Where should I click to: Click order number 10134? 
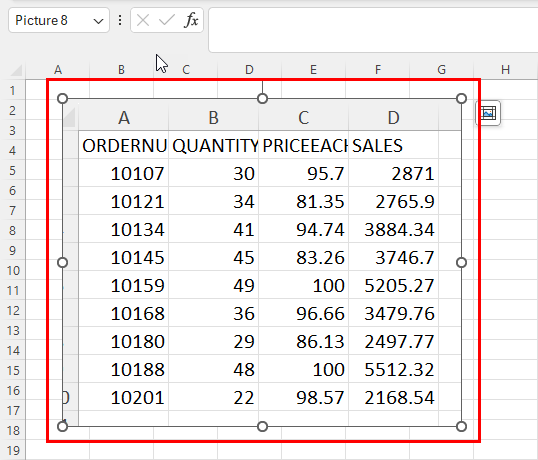coord(138,229)
